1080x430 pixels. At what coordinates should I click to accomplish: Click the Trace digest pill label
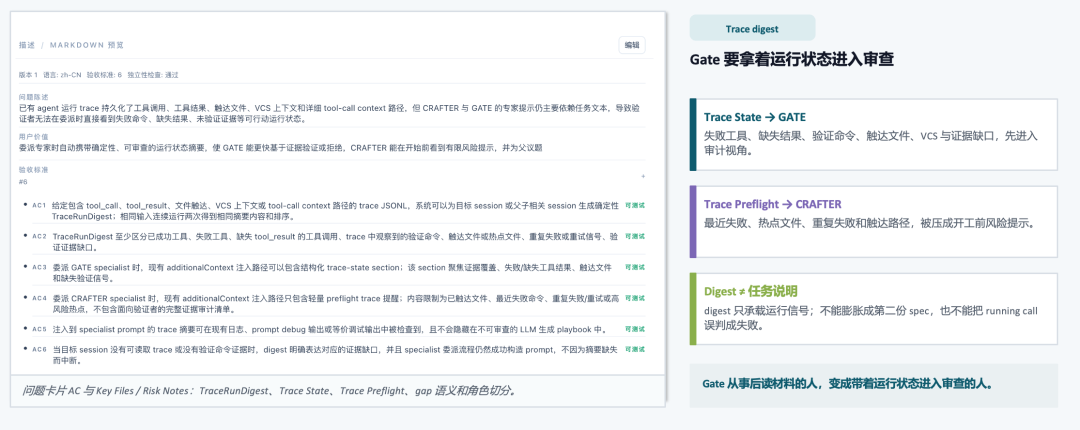(x=752, y=29)
